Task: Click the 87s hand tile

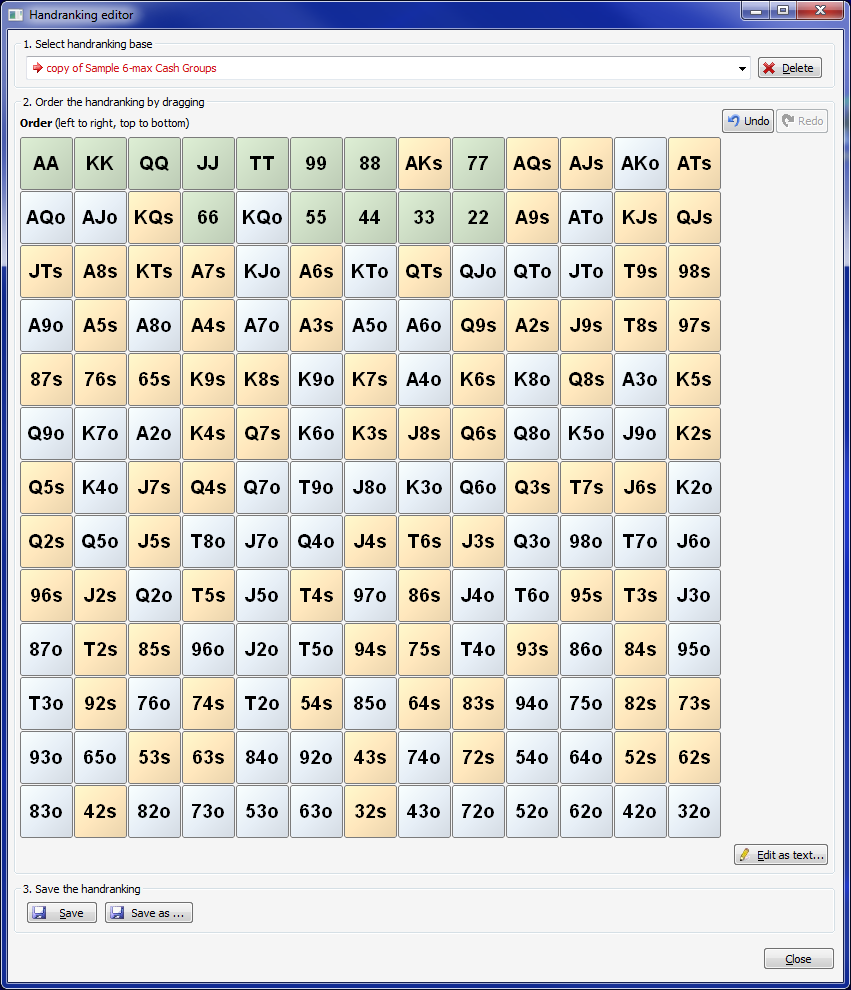Action: [x=46, y=379]
